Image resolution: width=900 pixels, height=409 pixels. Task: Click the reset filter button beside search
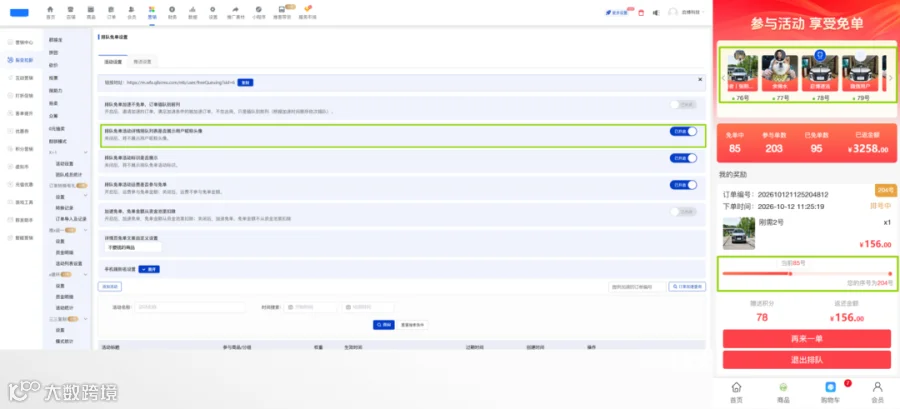point(413,325)
